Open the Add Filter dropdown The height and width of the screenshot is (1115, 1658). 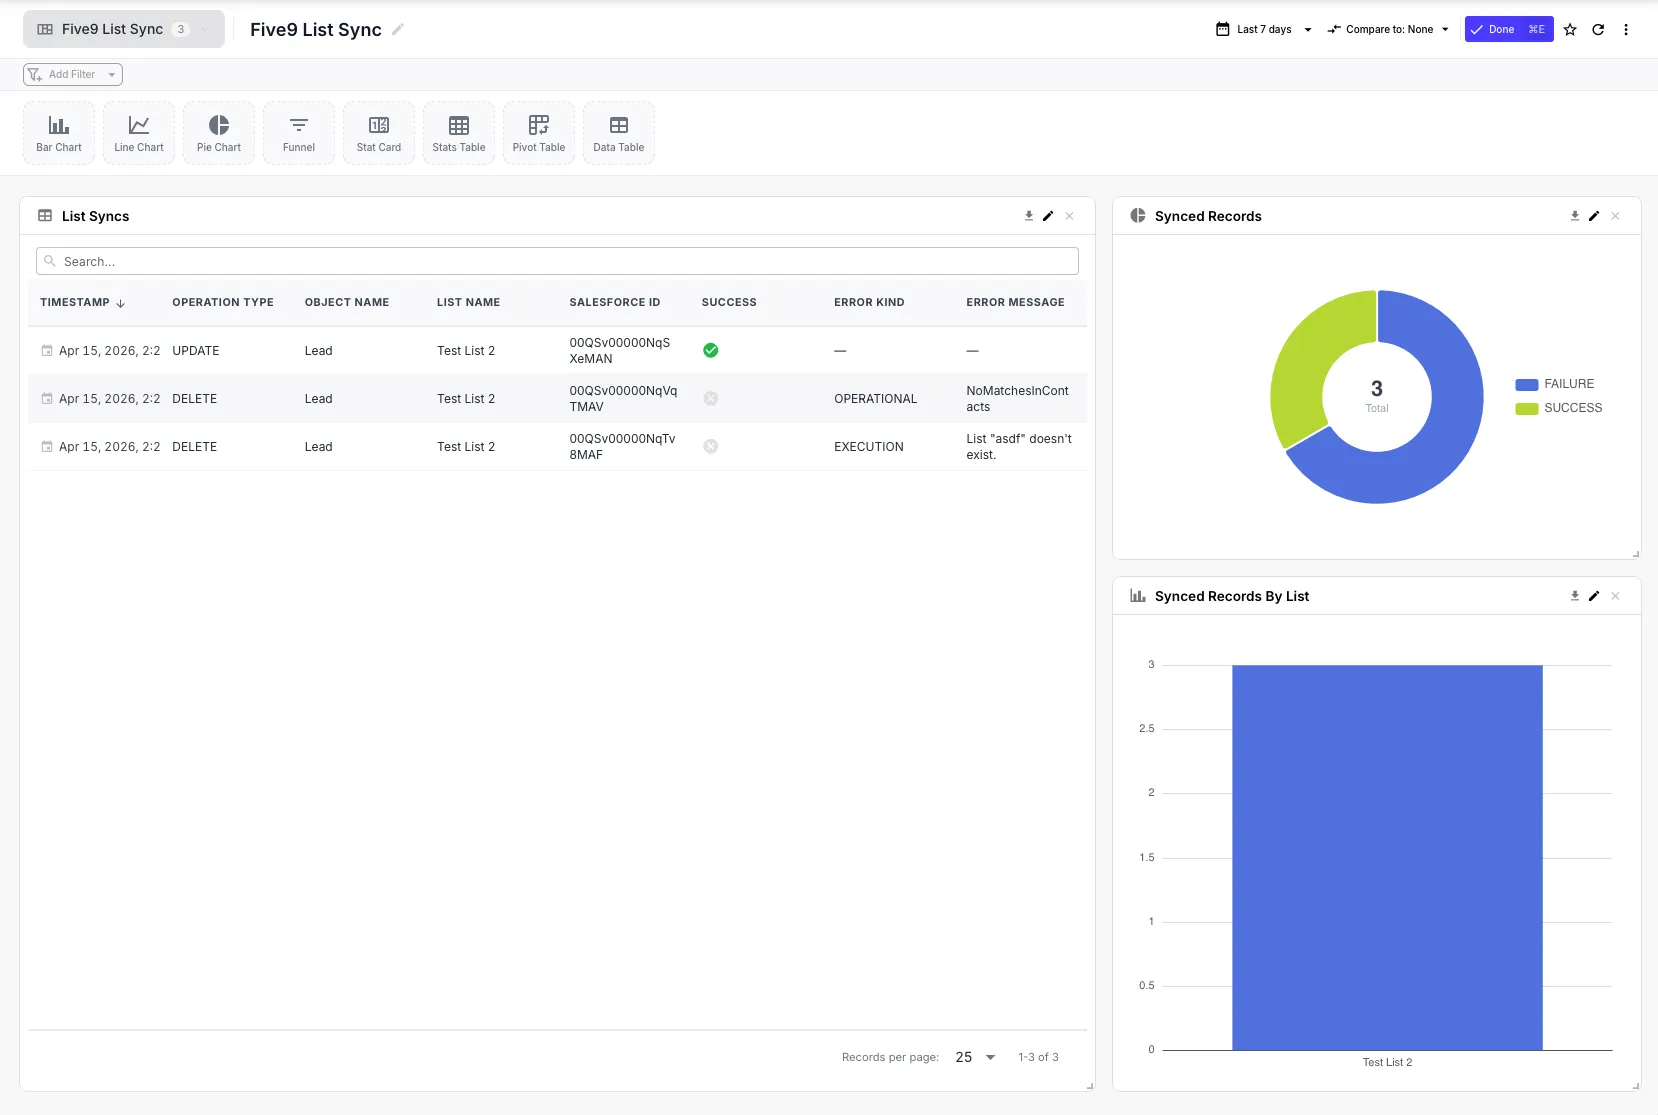[x=73, y=74]
